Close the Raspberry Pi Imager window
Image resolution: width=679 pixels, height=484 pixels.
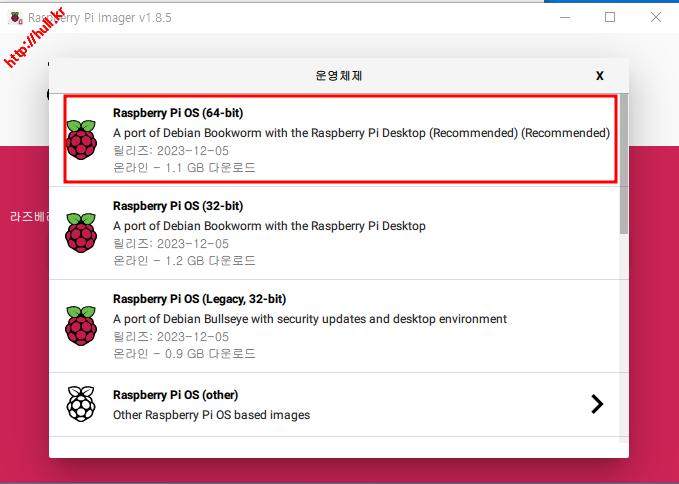pos(656,17)
